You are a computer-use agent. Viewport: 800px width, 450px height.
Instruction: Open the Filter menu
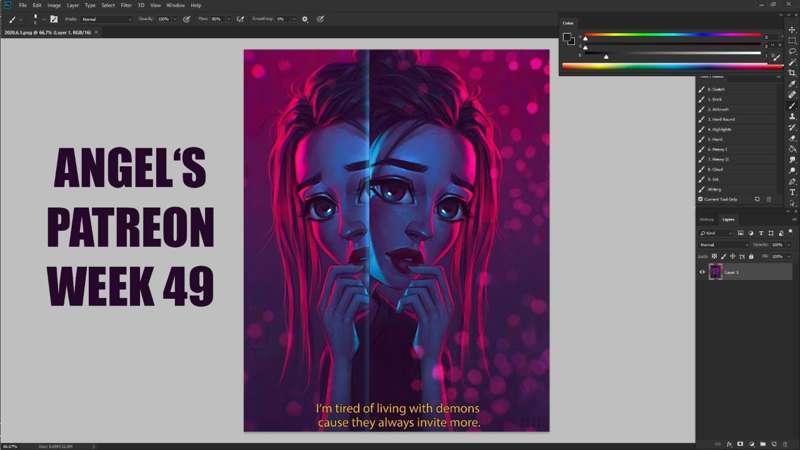point(126,5)
